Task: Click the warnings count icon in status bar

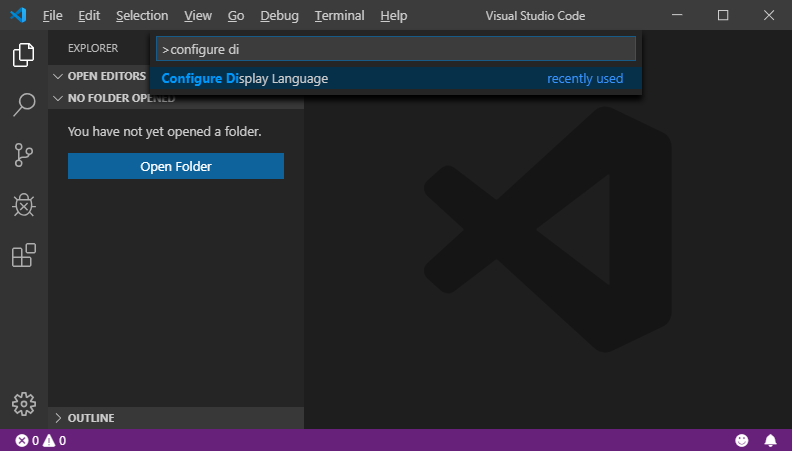Action: (49, 440)
